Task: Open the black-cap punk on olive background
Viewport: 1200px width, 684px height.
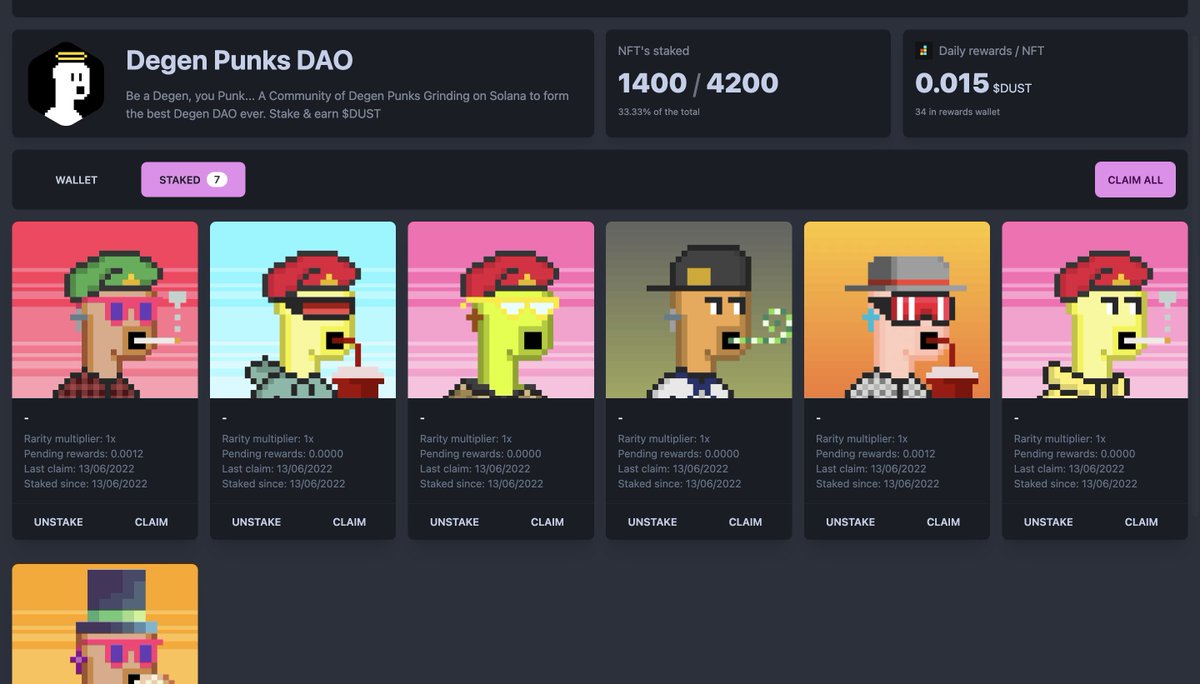Action: click(x=699, y=310)
